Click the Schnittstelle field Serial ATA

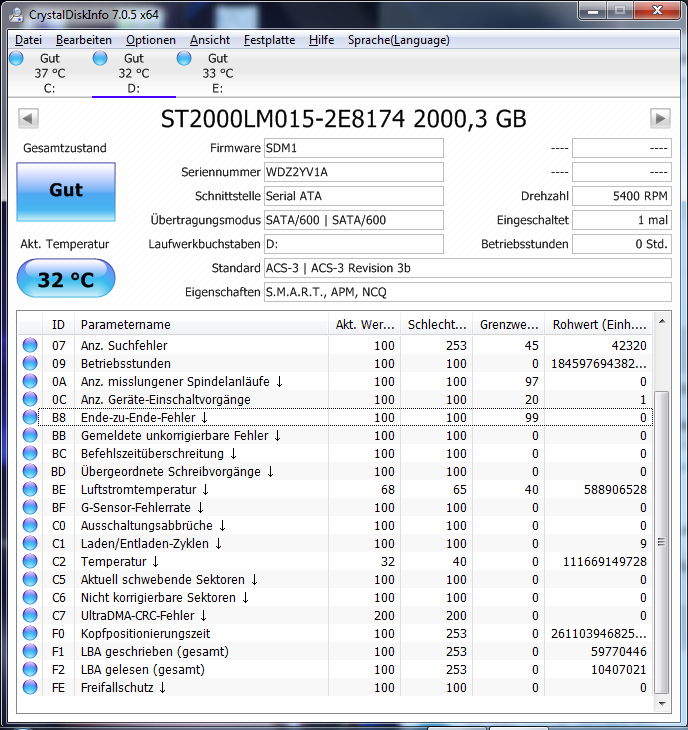(354, 196)
